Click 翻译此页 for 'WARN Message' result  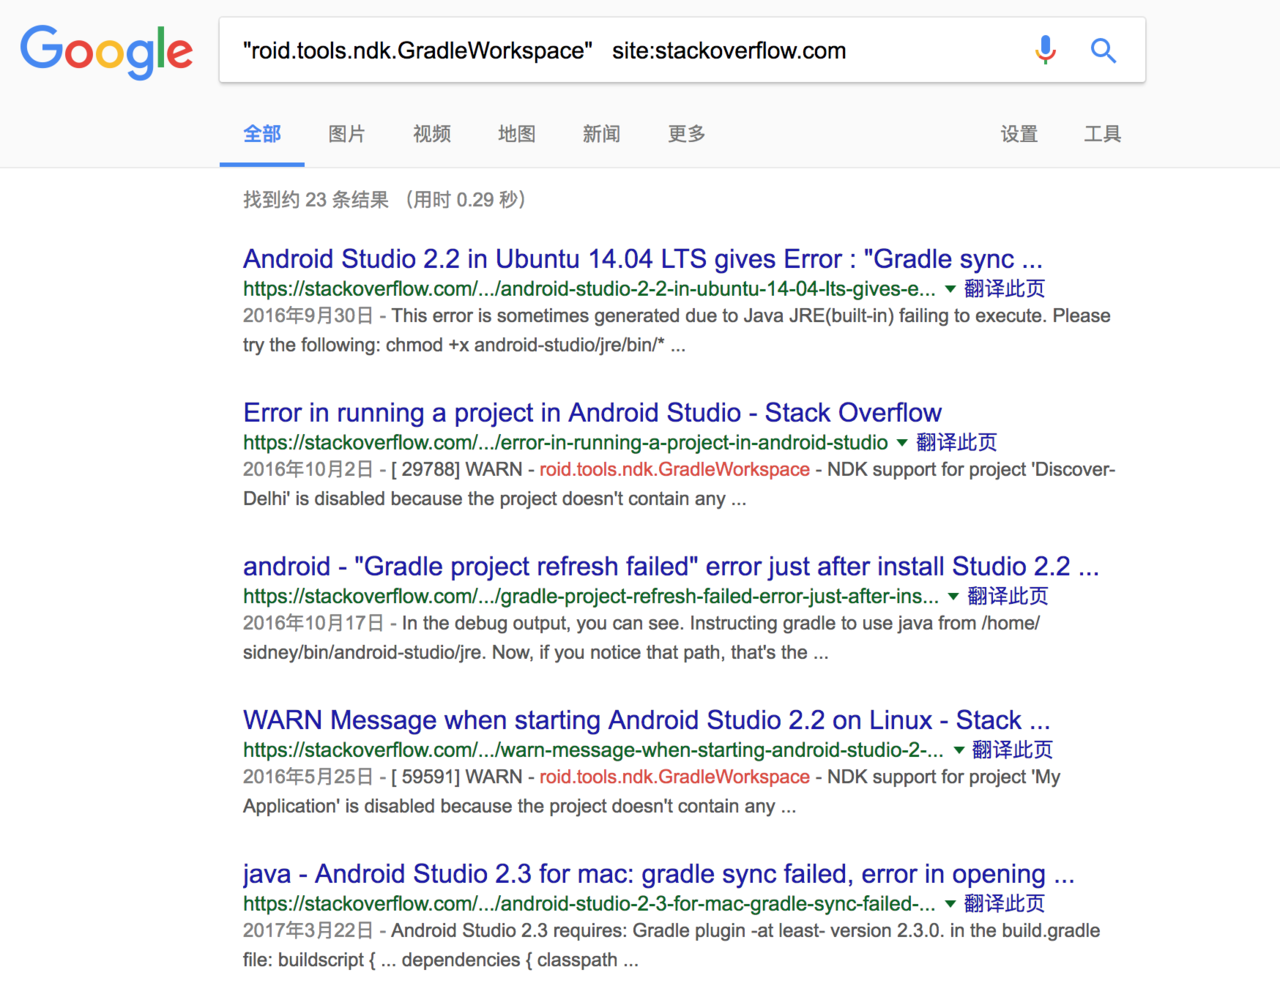1013,750
